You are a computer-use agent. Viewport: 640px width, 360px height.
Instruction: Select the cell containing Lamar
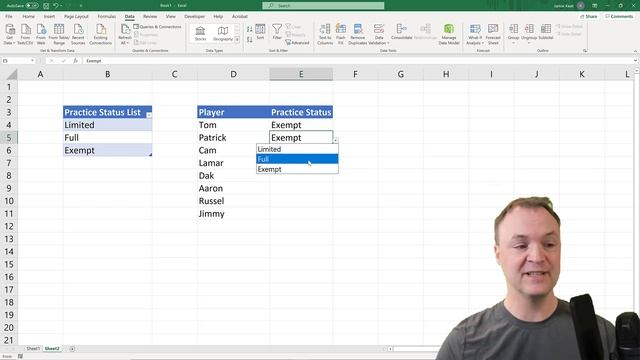[x=233, y=163]
